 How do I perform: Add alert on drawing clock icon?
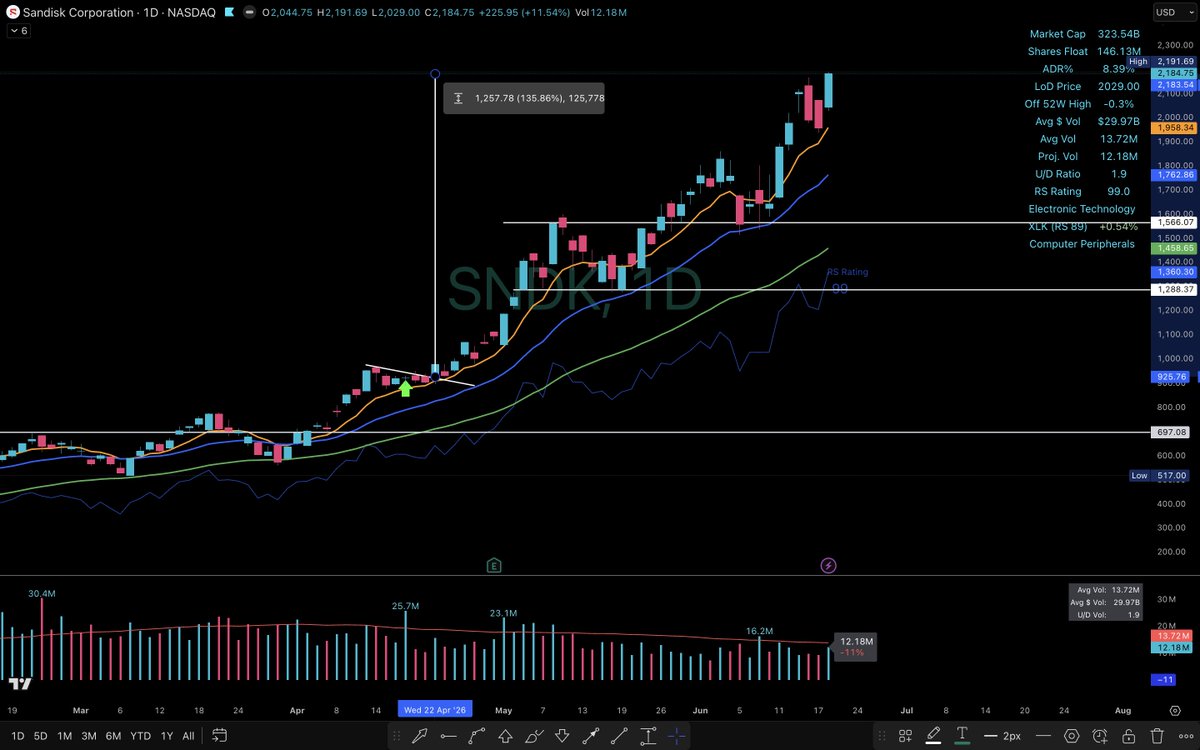(x=1099, y=736)
